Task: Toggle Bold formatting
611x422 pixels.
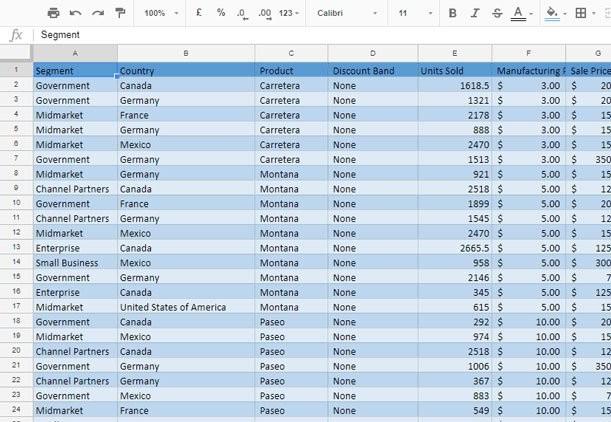Action: pyautogui.click(x=452, y=13)
